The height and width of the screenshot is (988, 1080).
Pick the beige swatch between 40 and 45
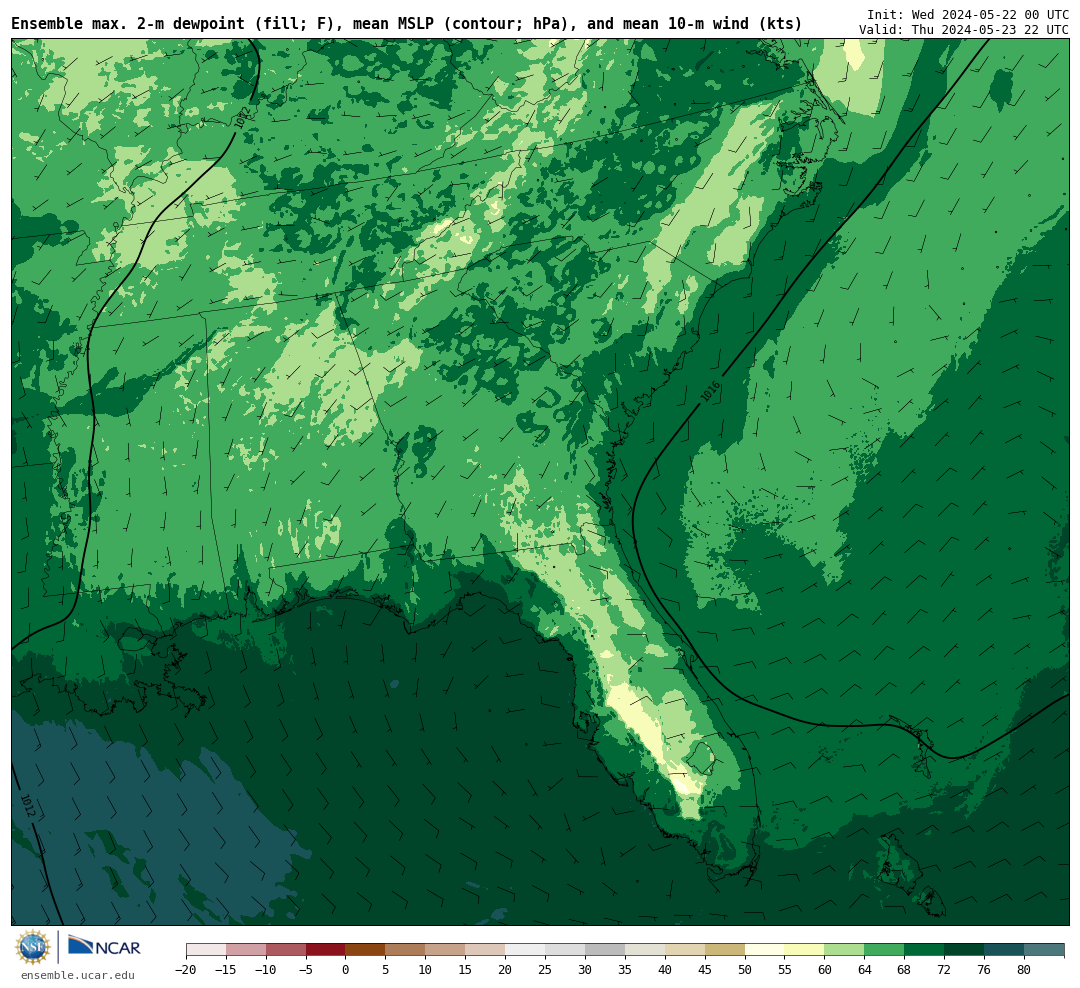coord(685,950)
